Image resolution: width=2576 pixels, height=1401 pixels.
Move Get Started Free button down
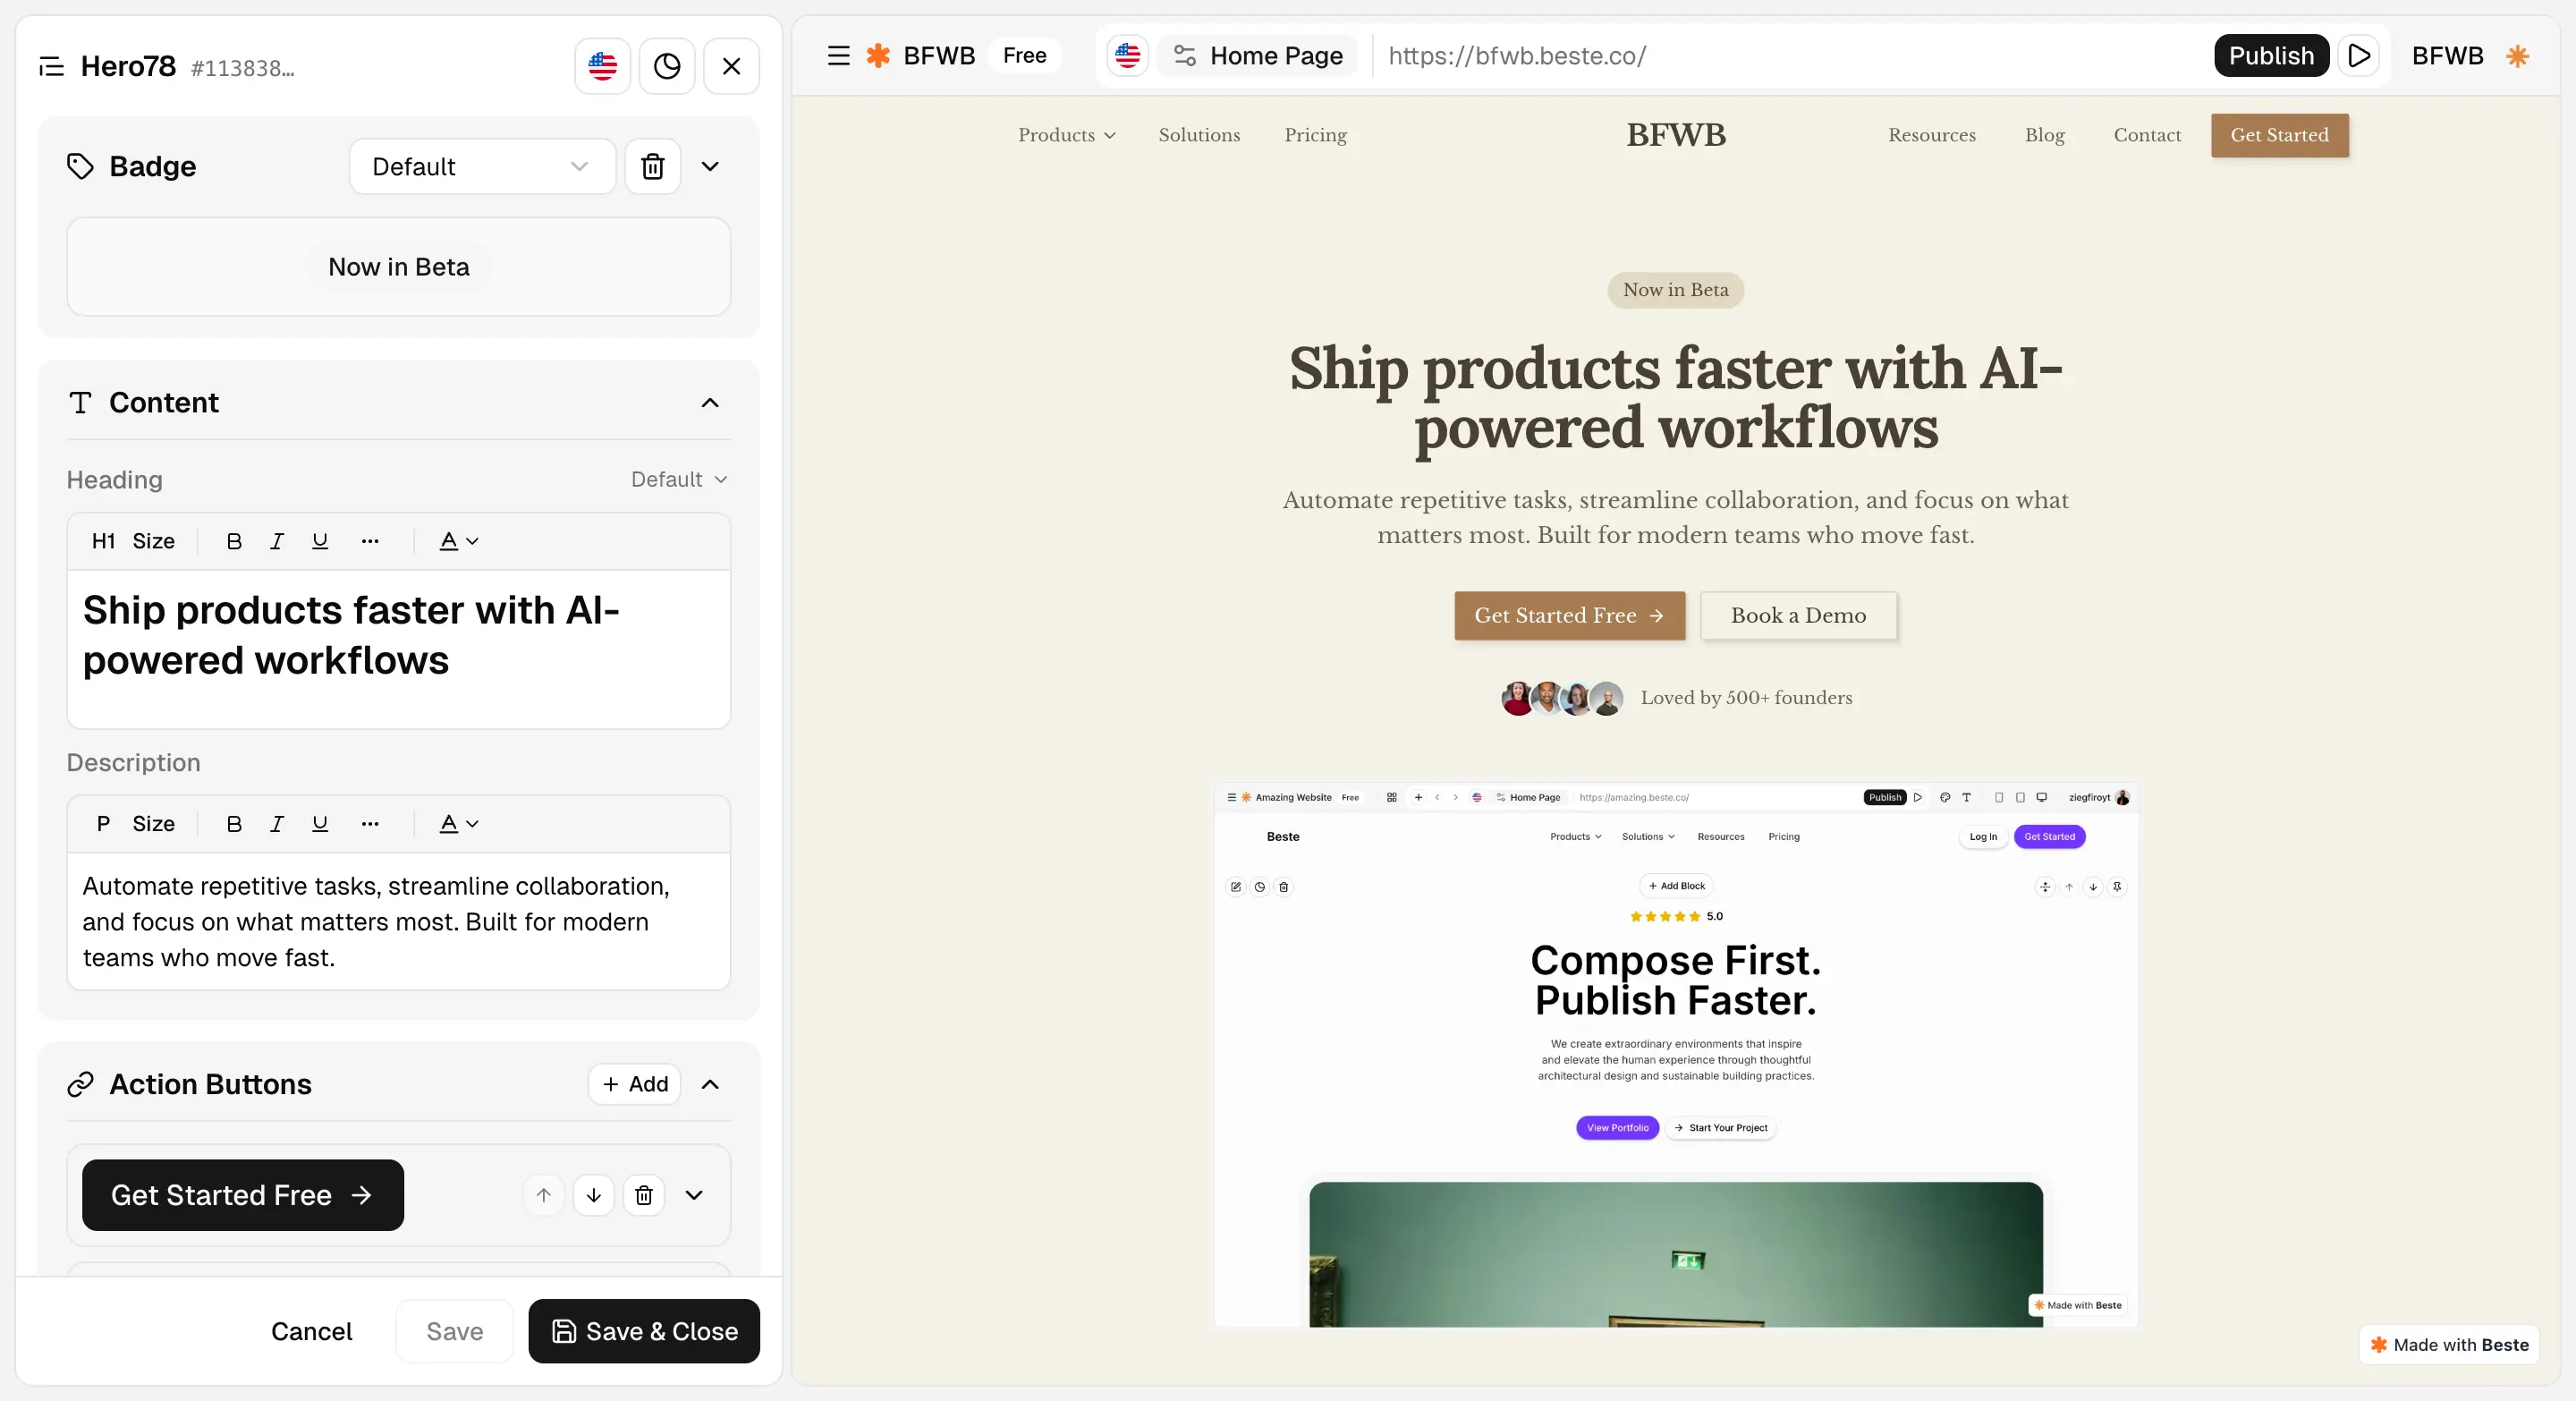click(x=594, y=1195)
